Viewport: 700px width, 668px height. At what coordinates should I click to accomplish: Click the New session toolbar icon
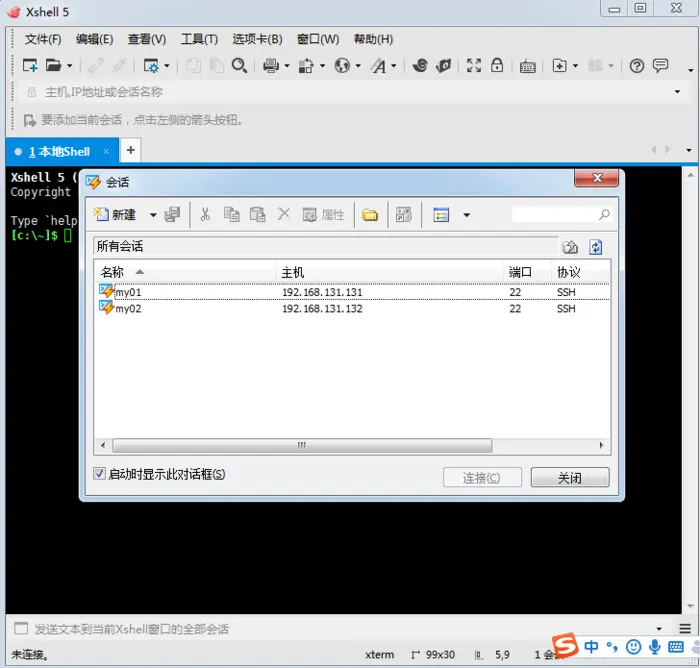30,66
